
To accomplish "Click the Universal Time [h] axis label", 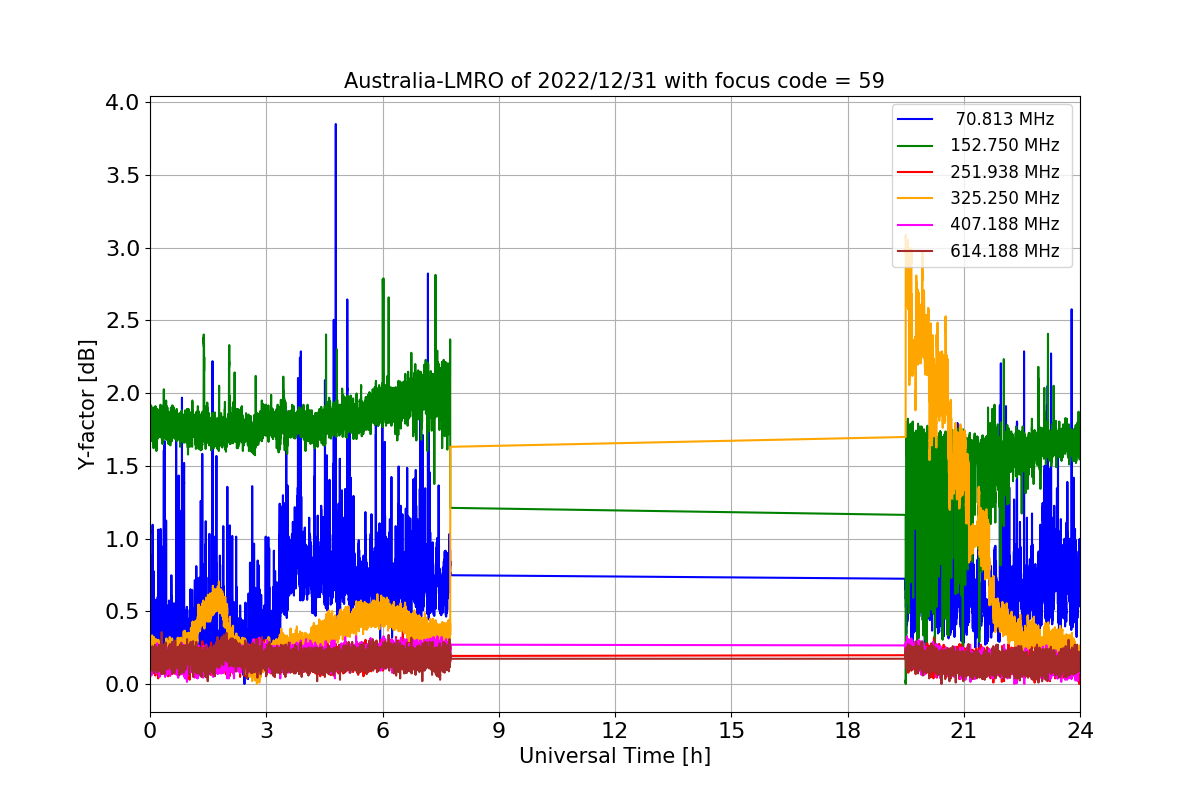I will click(x=614, y=757).
